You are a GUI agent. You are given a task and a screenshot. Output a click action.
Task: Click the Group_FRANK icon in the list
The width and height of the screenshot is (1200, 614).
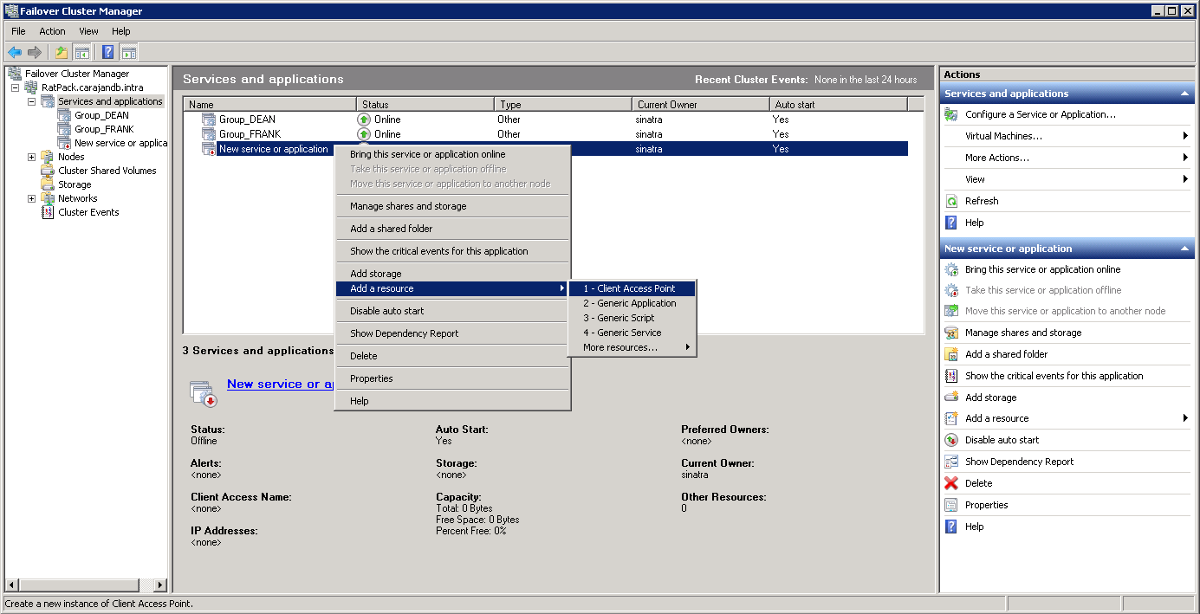click(208, 134)
